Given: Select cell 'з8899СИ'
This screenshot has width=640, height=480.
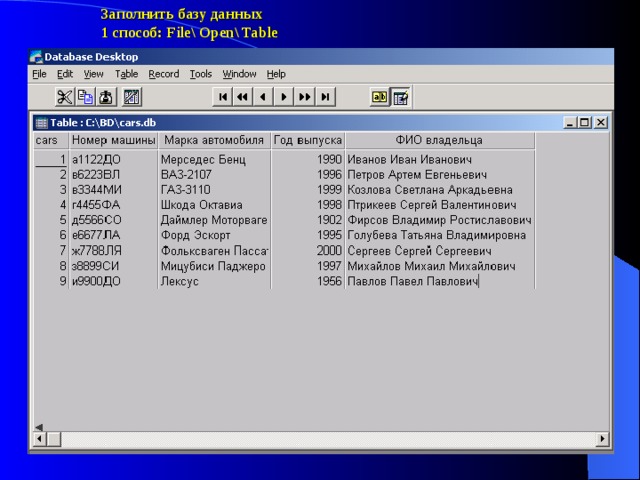Looking at the screenshot, I should point(113,266).
